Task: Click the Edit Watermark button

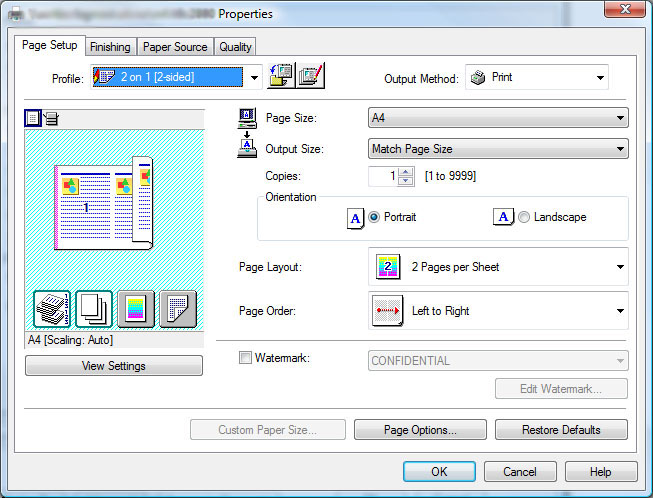Action: click(561, 388)
